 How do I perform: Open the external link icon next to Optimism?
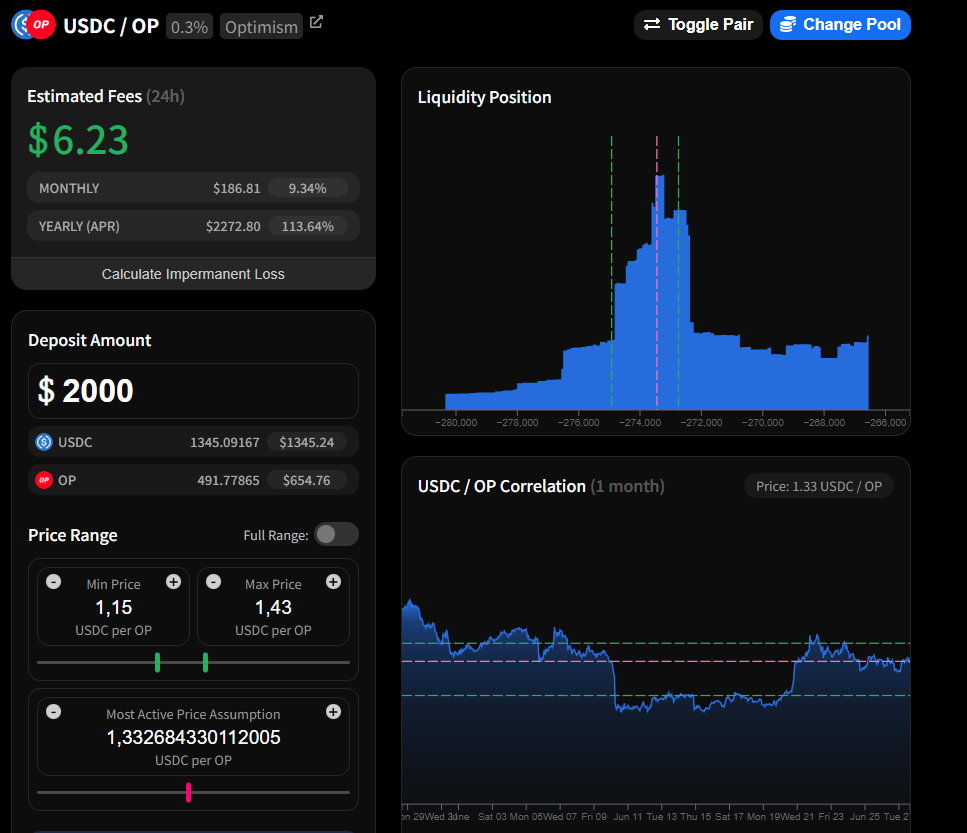316,22
